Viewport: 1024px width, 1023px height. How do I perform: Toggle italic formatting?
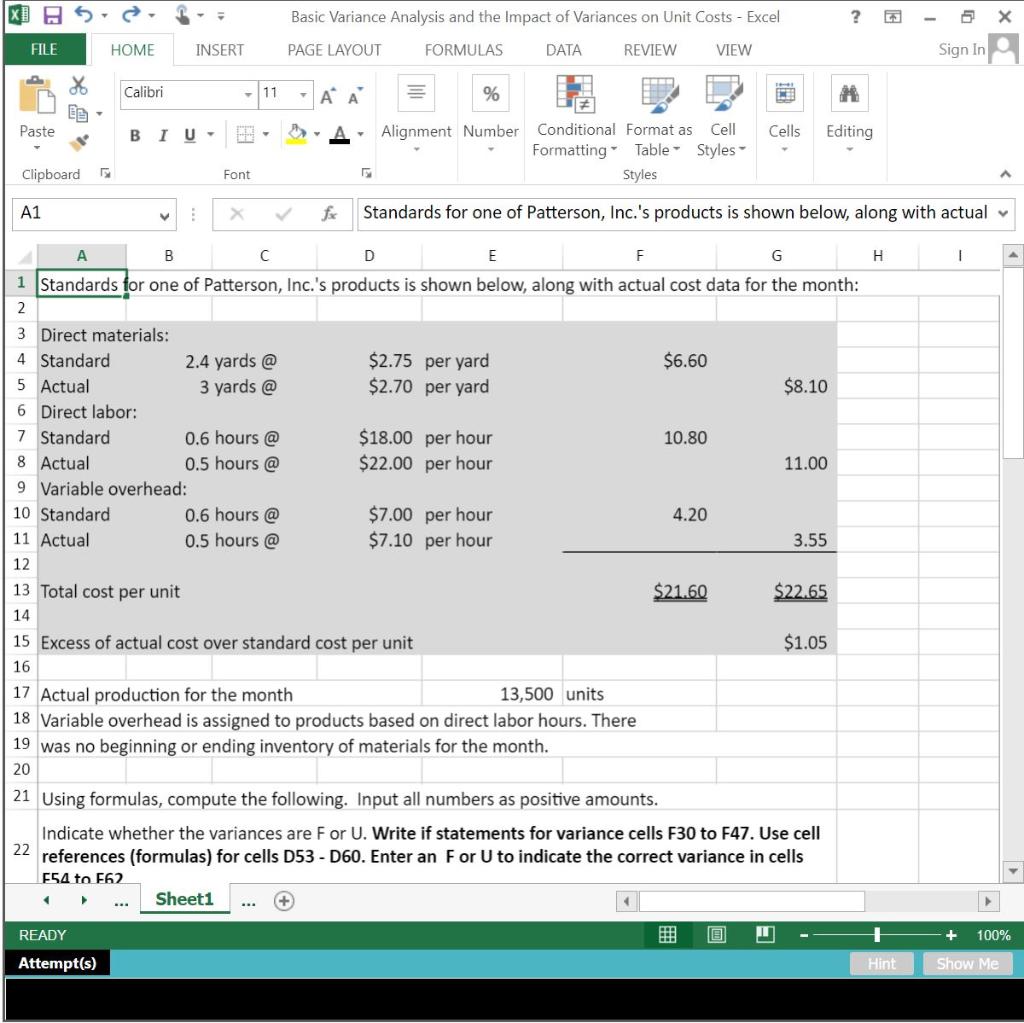pyautogui.click(x=161, y=136)
